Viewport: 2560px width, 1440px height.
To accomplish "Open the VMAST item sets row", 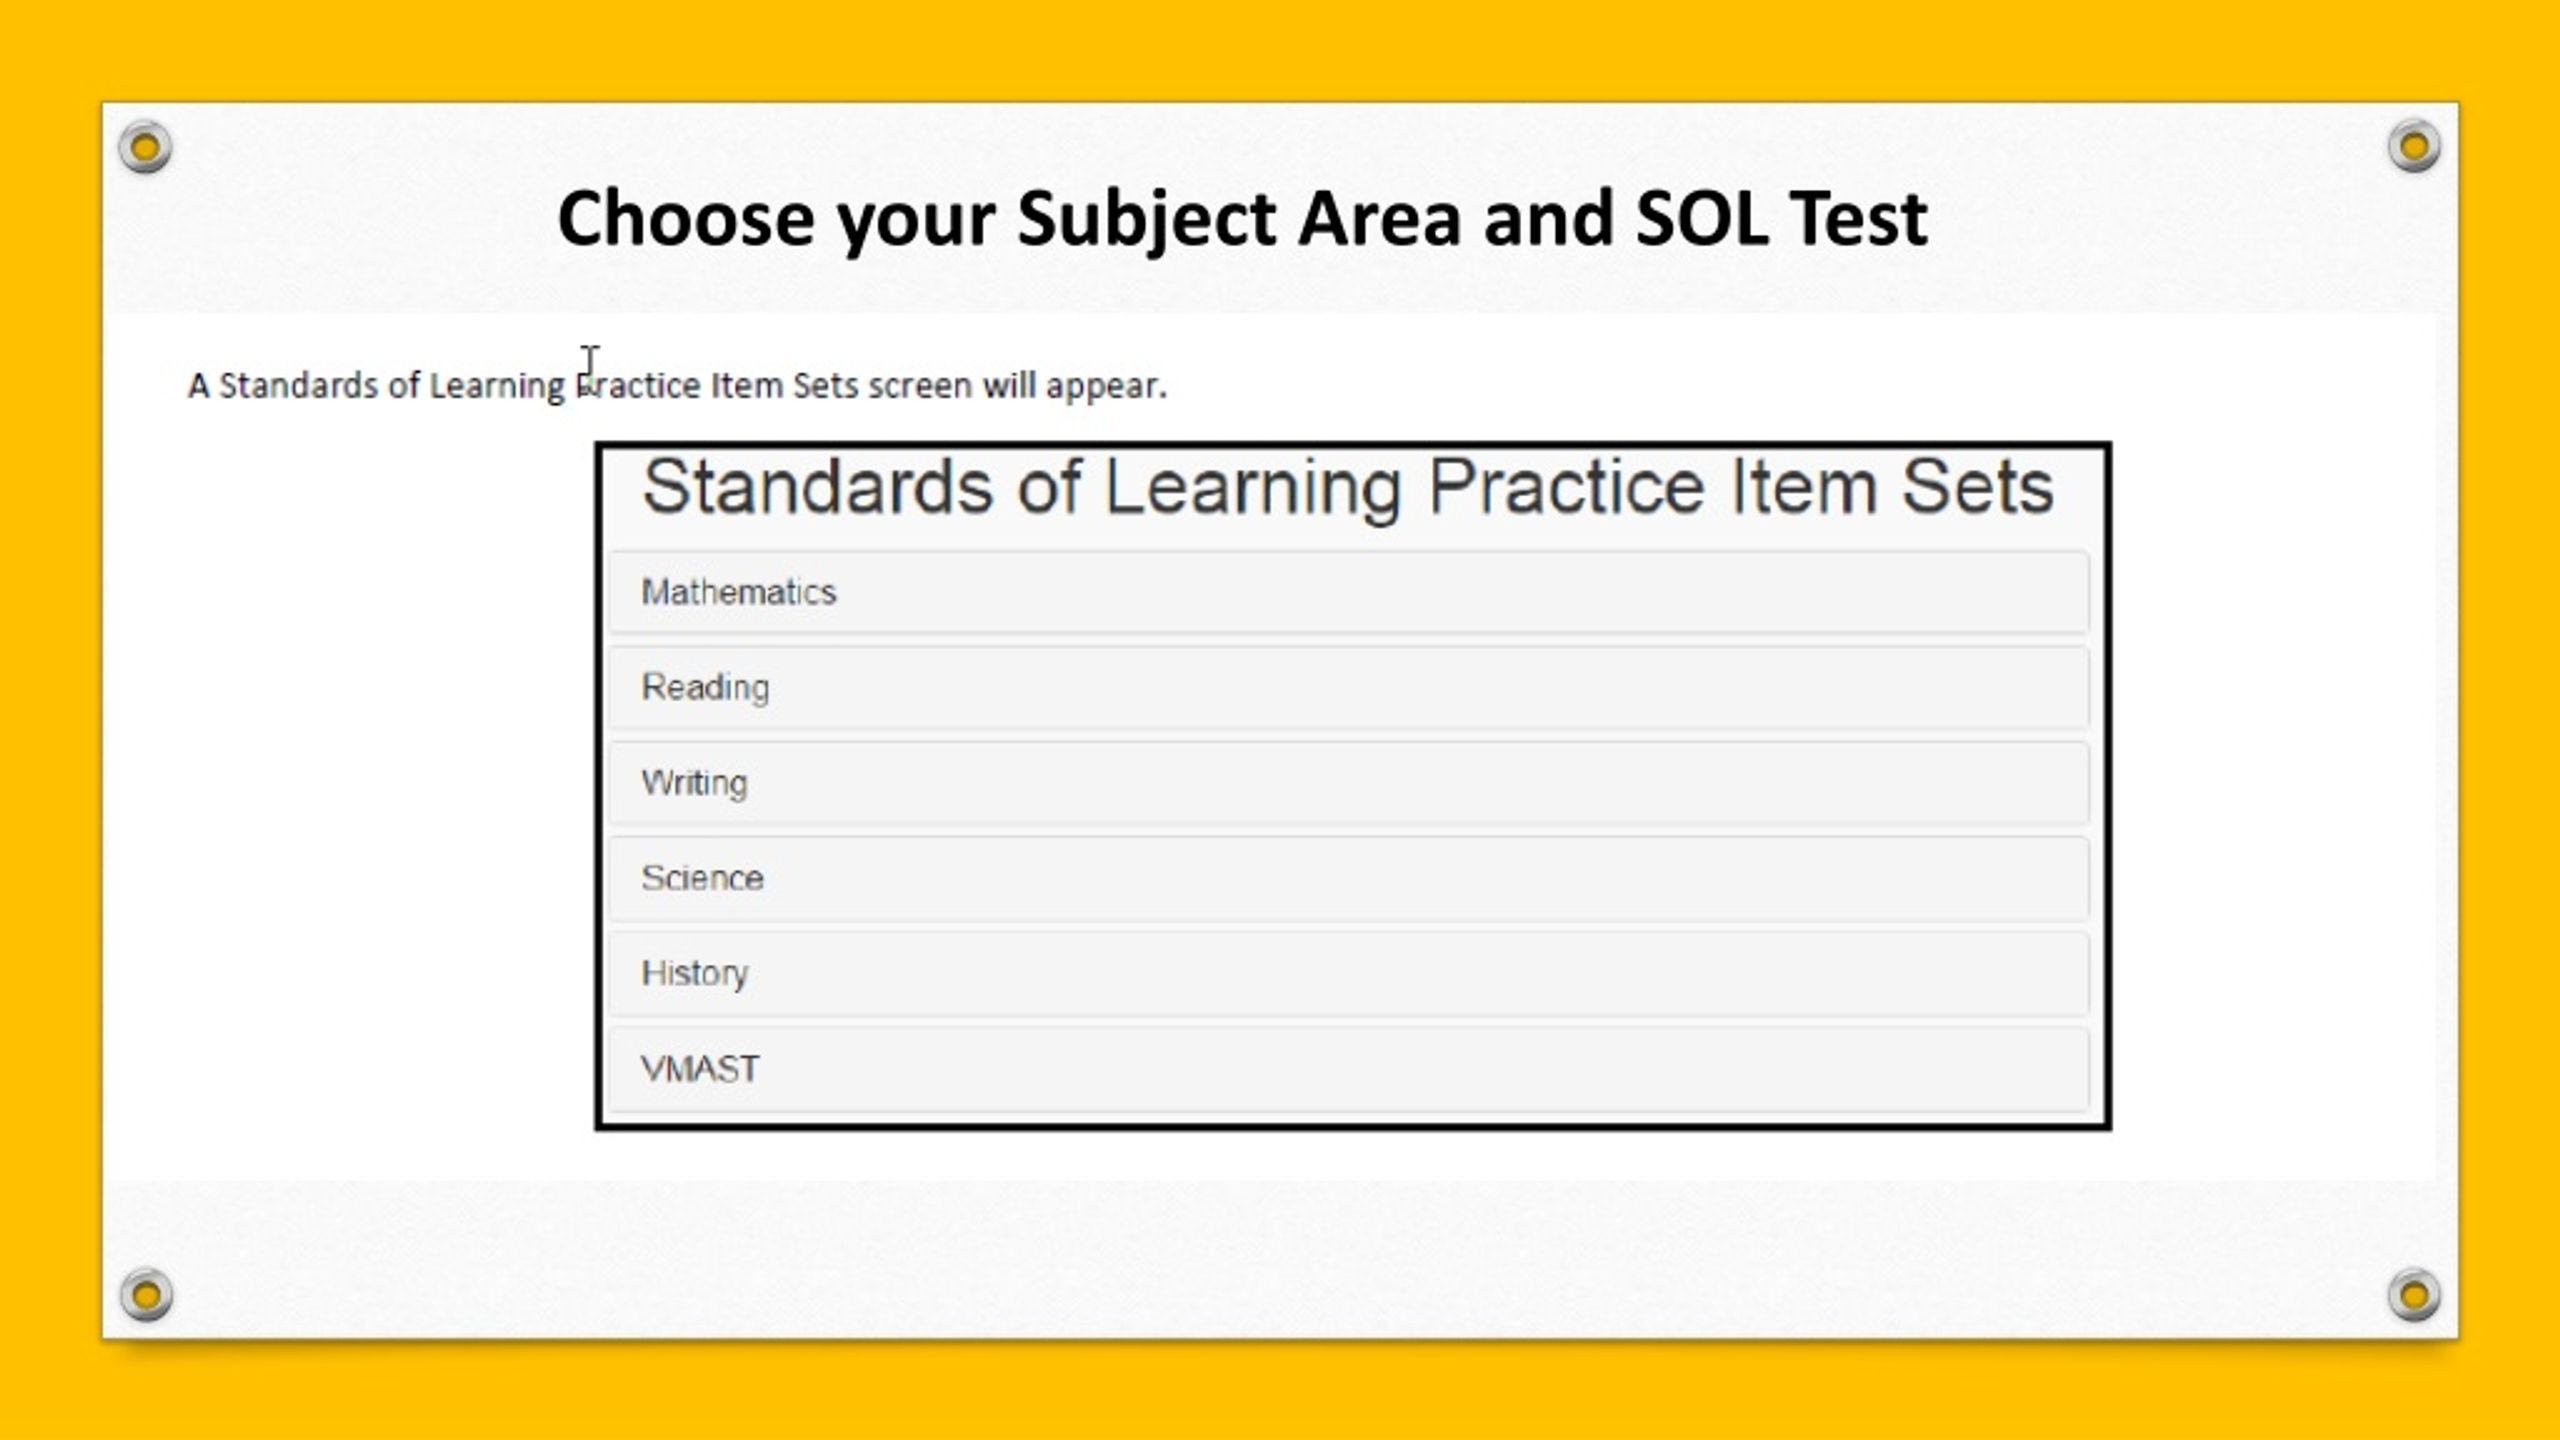I will coord(1349,1068).
